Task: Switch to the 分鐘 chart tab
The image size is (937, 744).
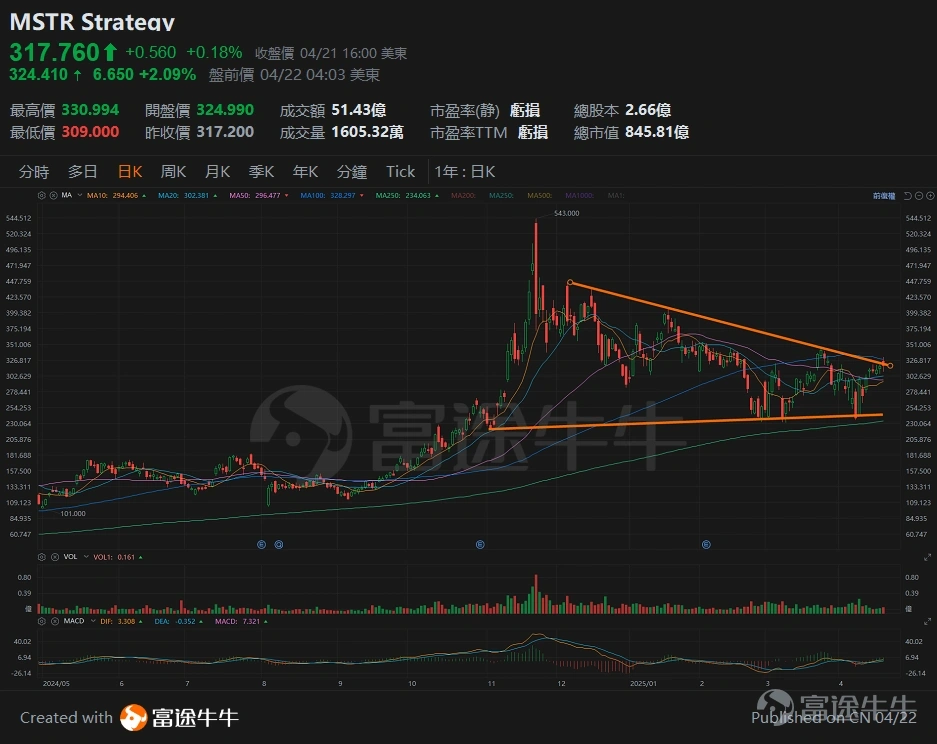Action: 351,172
